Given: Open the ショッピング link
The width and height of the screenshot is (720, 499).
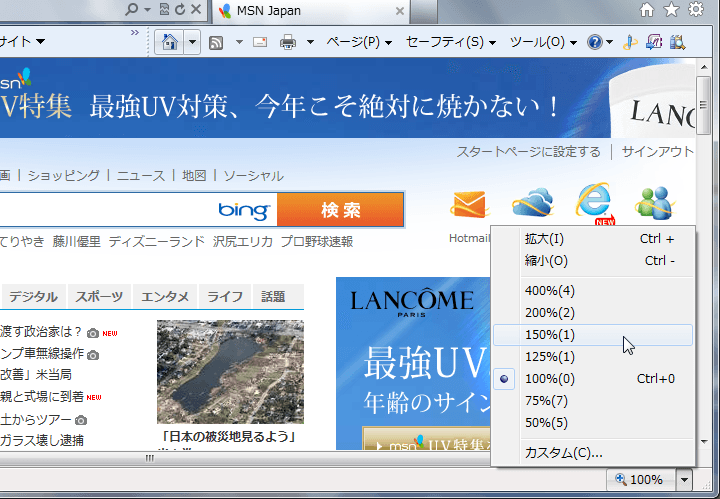Looking at the screenshot, I should (x=63, y=176).
